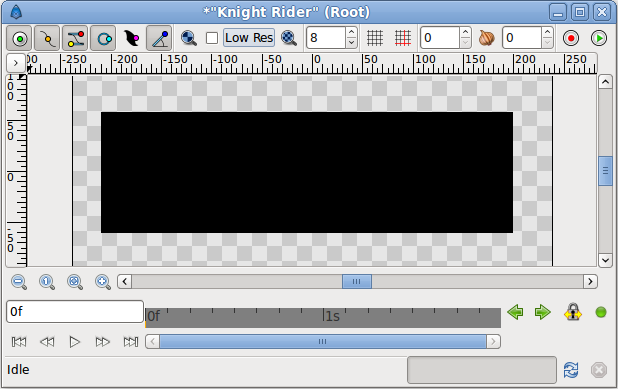Zoom to fit the canvas
The height and width of the screenshot is (389, 618).
coord(75,282)
